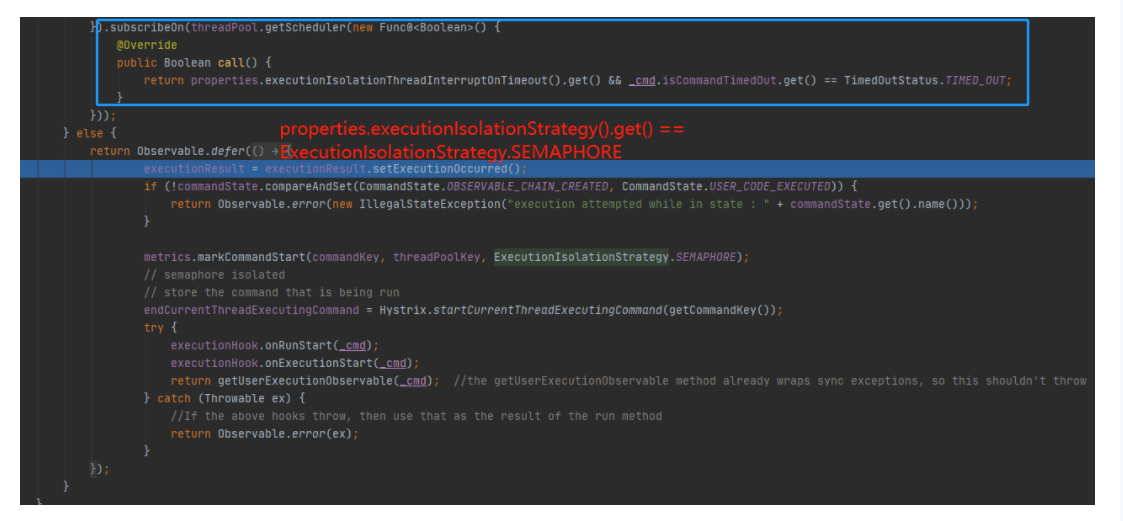Click comment about wrapping sync exceptions

click(x=770, y=381)
